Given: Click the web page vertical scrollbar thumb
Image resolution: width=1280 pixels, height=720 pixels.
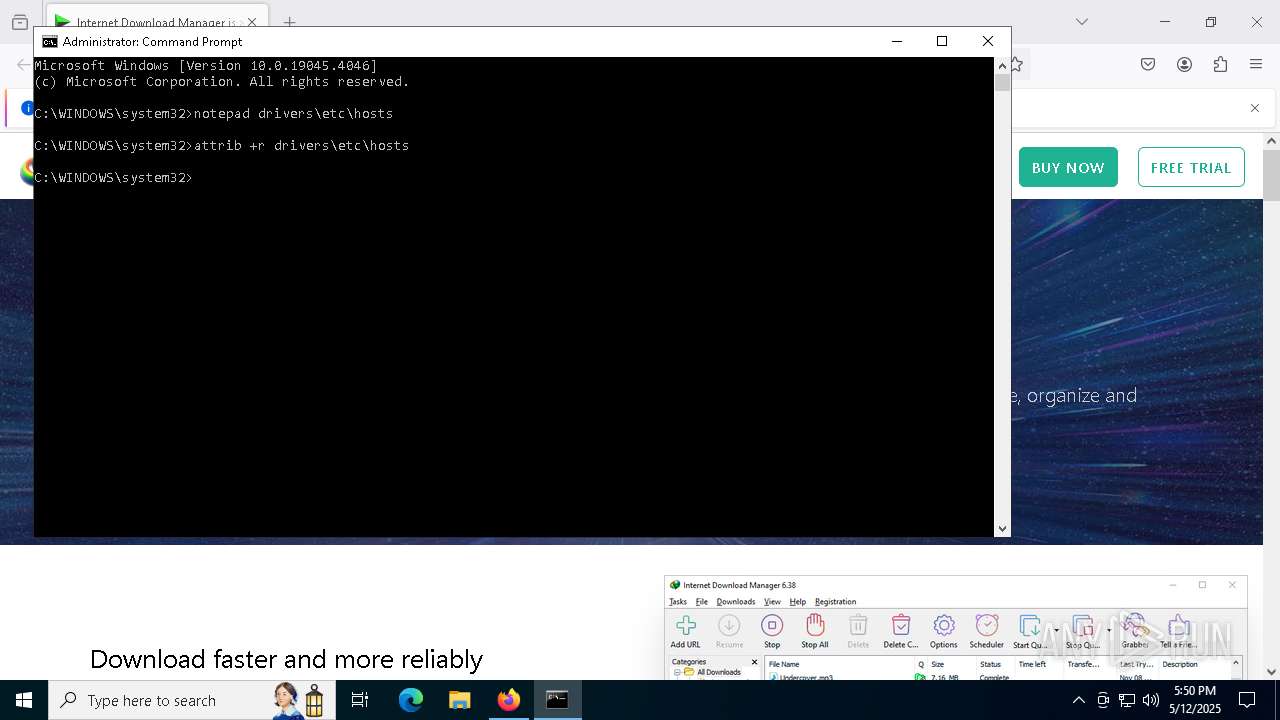Looking at the screenshot, I should pos(1271,176).
